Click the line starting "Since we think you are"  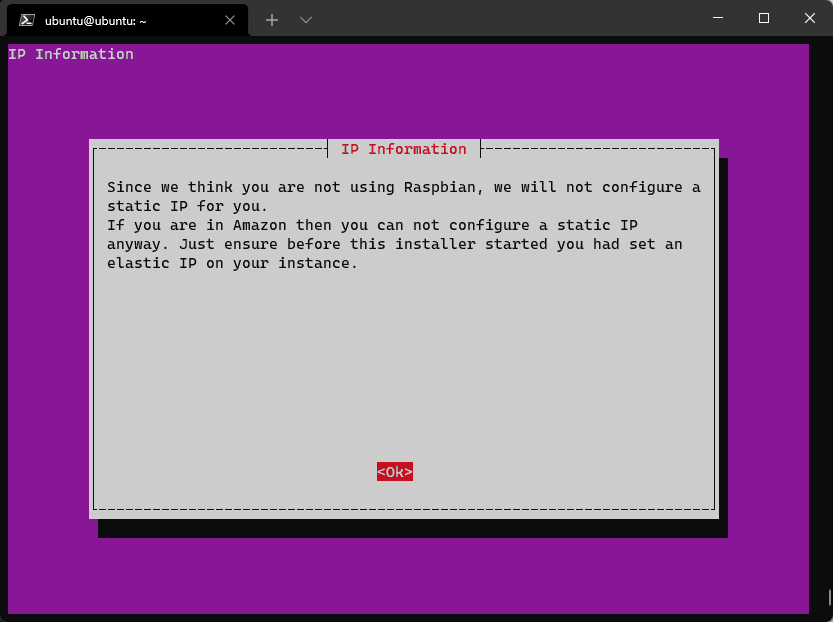pyautogui.click(x=404, y=188)
